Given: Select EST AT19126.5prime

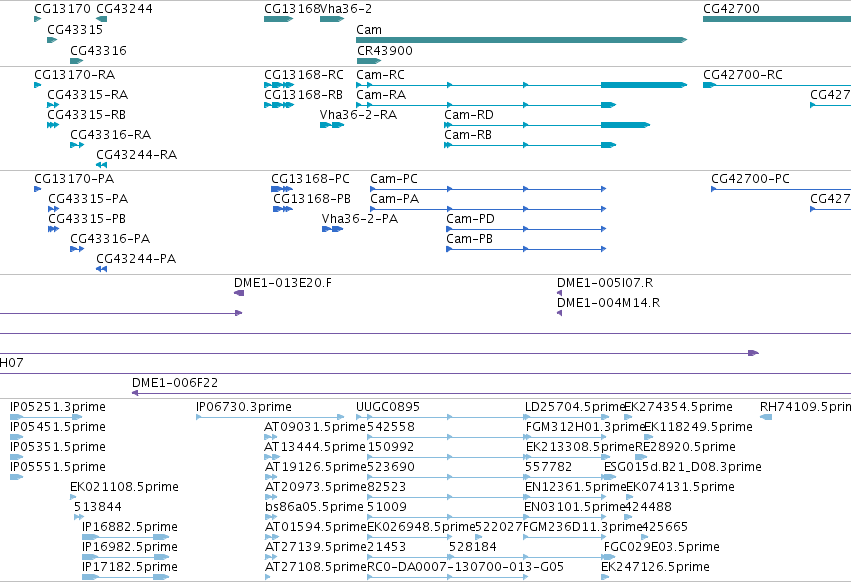Looking at the screenshot, I should [x=315, y=467].
